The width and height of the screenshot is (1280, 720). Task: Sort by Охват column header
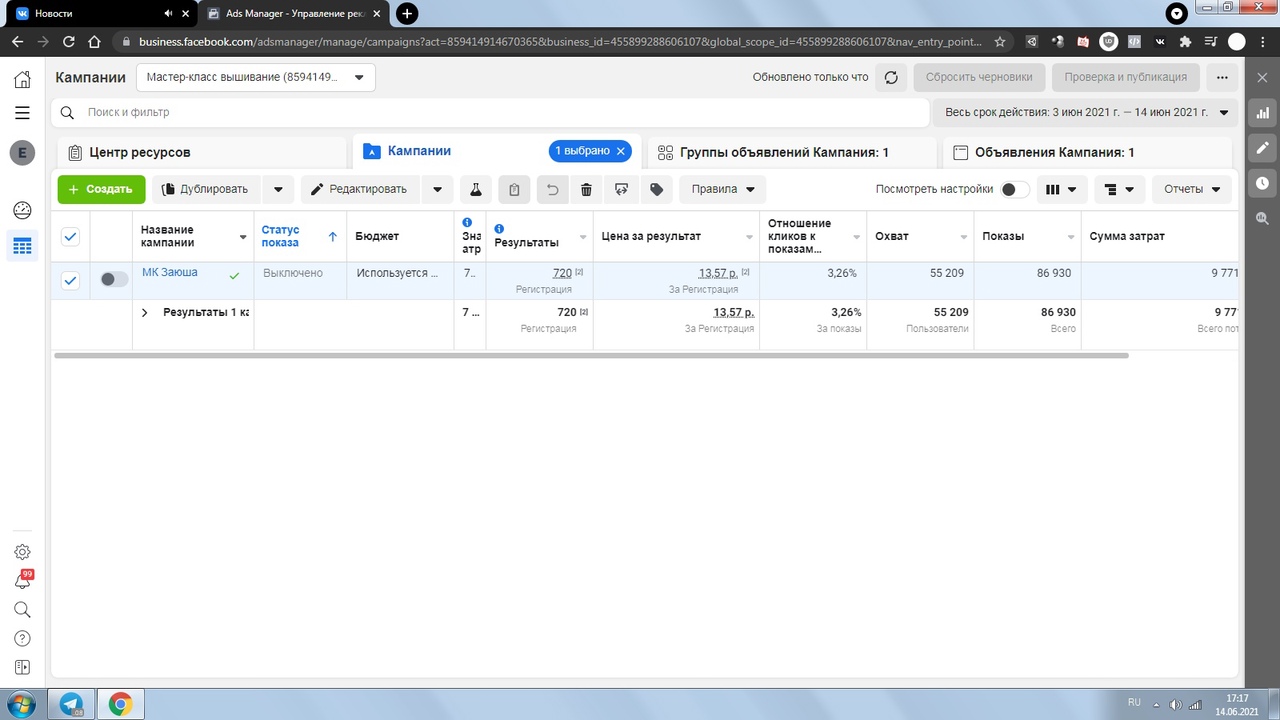[920, 236]
